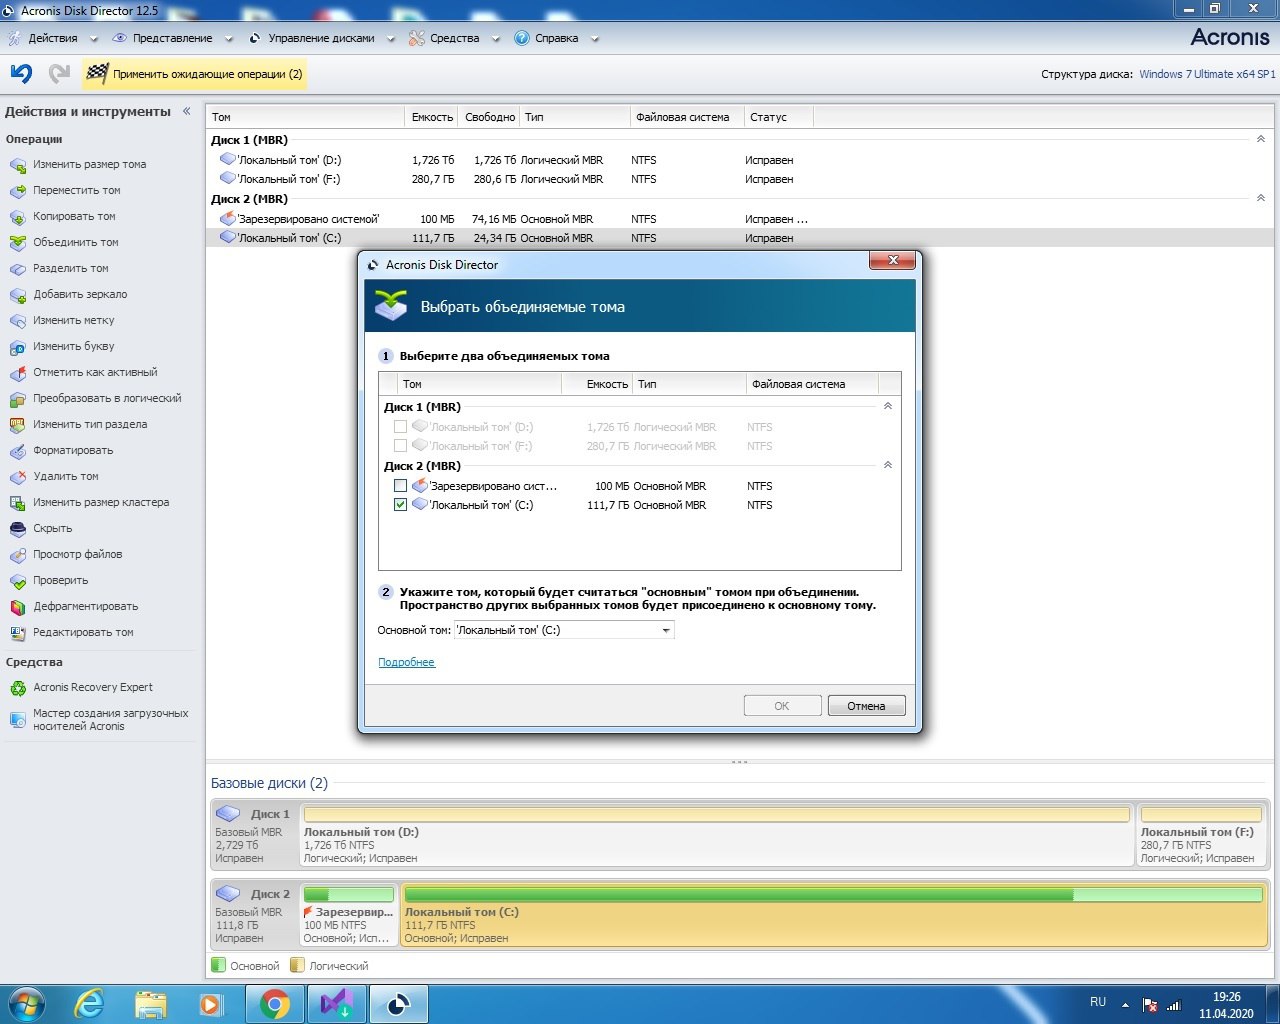Click the undo arrow in the toolbar
Viewport: 1280px width, 1024px height.
[21, 73]
